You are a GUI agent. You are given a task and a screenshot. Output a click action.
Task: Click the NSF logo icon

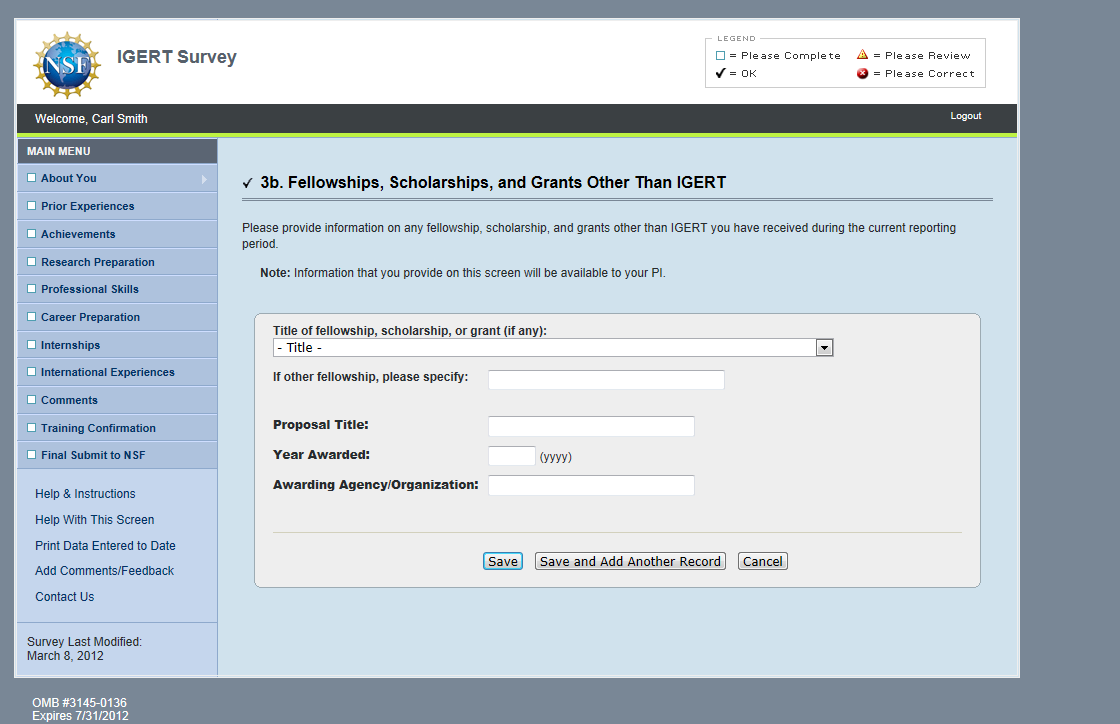[x=67, y=65]
